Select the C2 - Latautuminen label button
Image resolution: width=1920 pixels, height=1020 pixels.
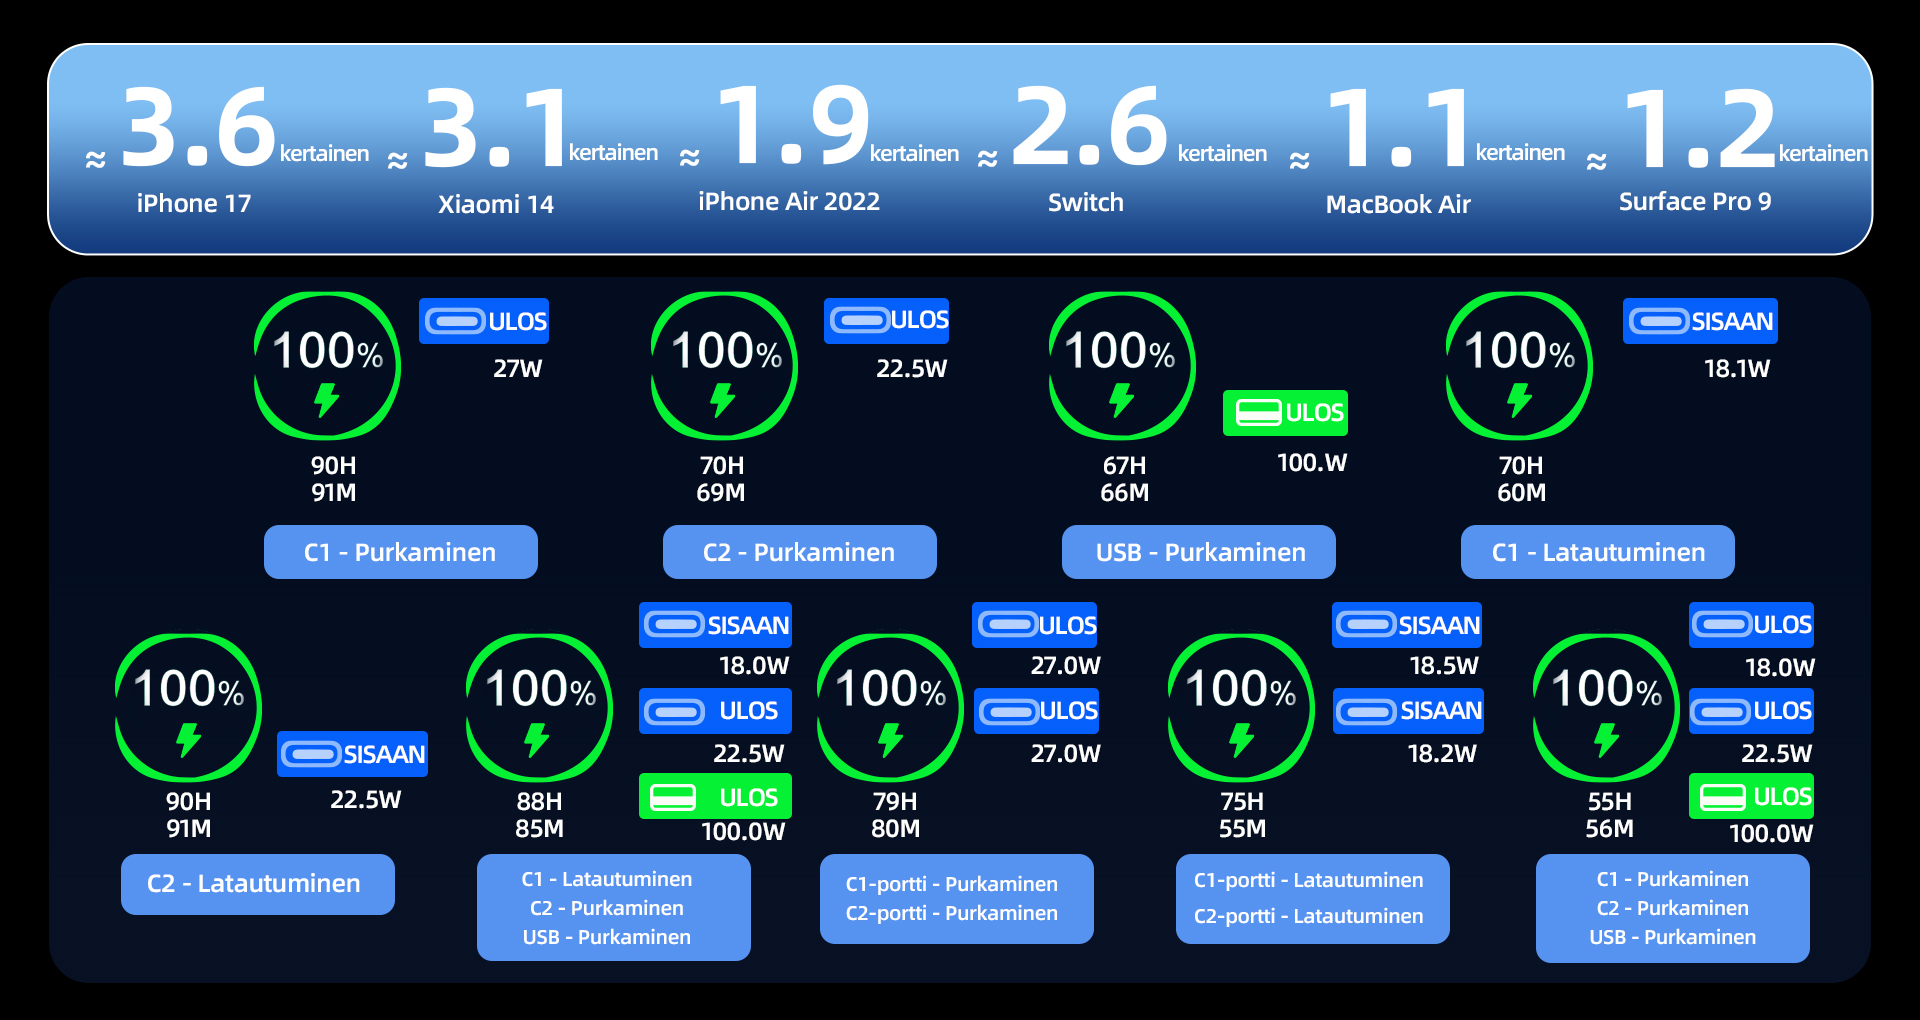pos(257,884)
